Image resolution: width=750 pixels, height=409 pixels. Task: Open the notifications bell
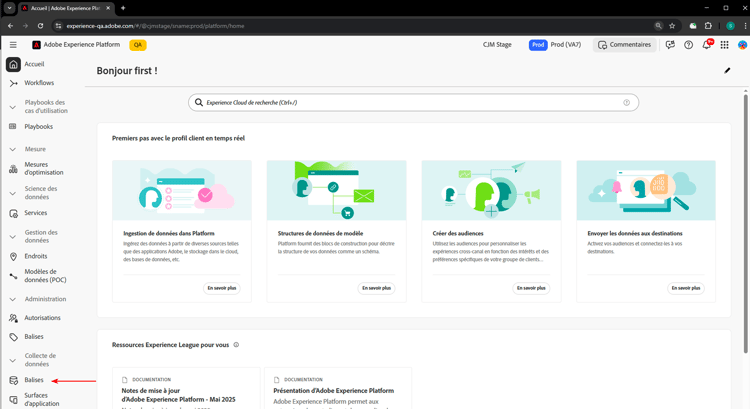pyautogui.click(x=706, y=44)
